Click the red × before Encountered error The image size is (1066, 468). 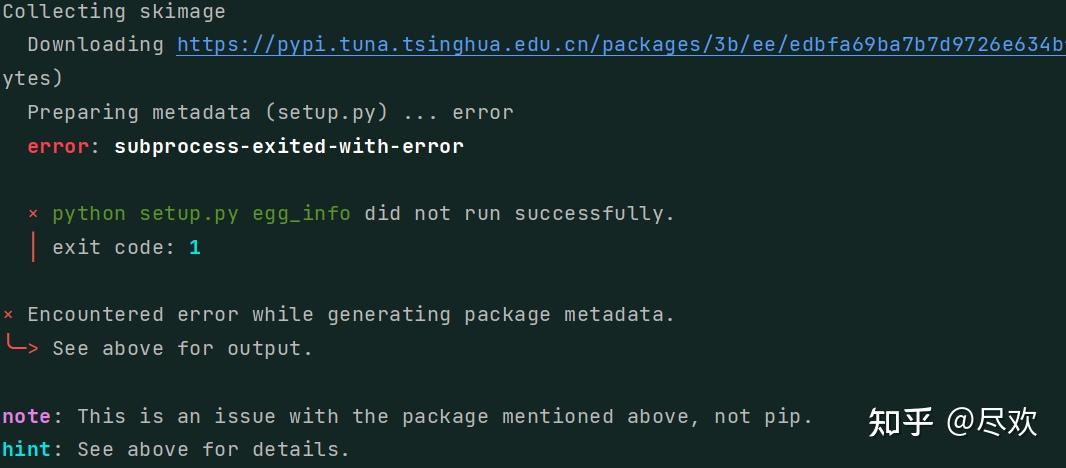[8, 315]
